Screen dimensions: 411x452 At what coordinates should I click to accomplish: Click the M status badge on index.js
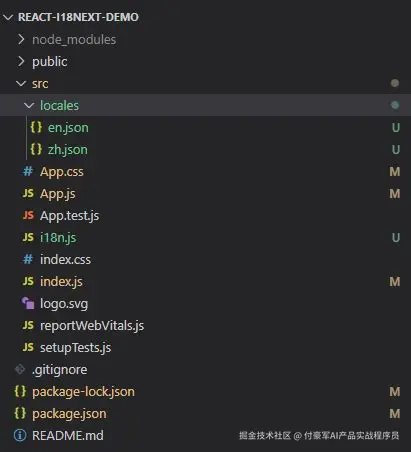395,282
